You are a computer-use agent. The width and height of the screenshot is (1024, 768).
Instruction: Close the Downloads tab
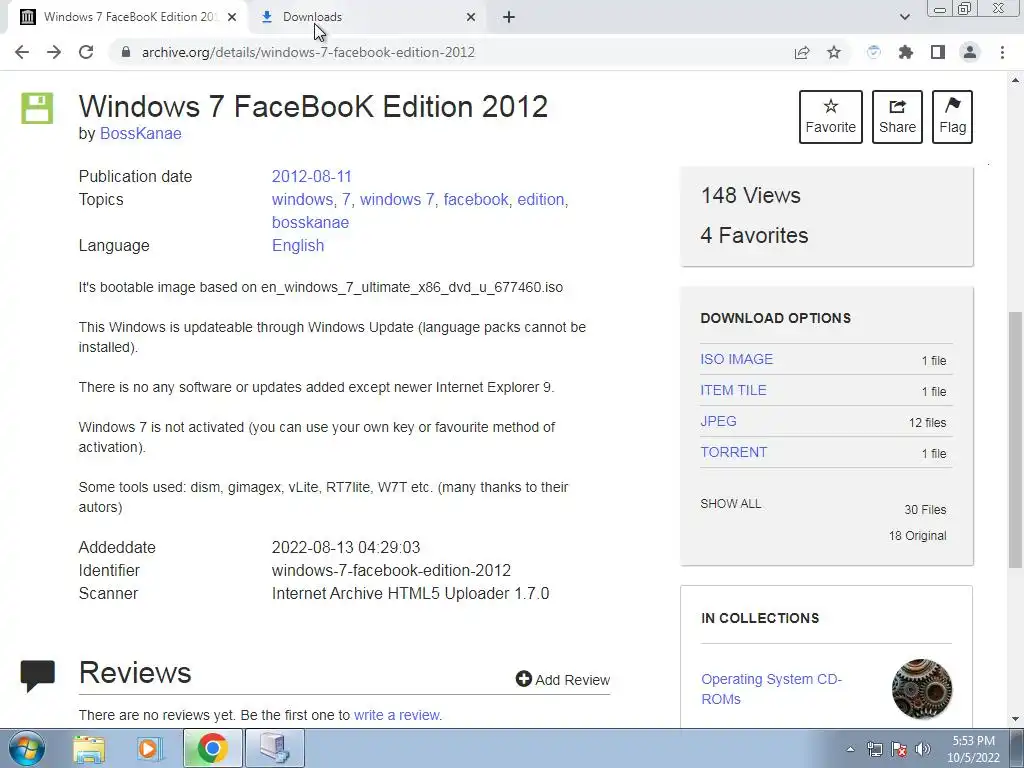coord(471,17)
